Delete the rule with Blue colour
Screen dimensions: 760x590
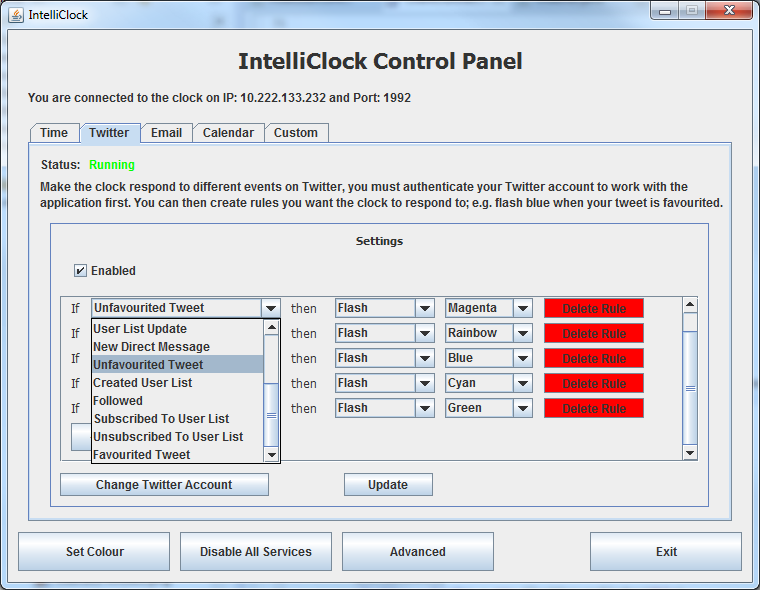click(594, 358)
